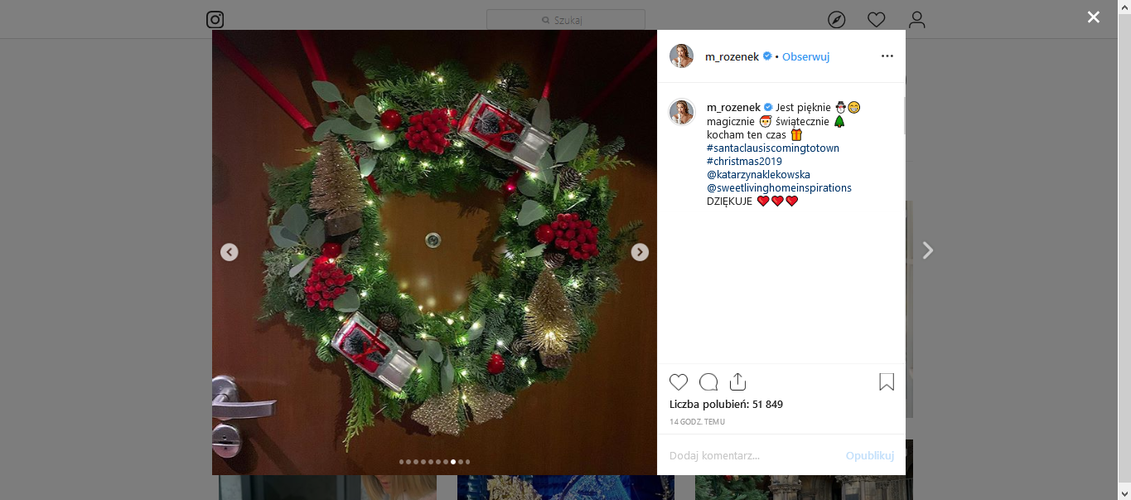The width and height of the screenshot is (1131, 500).
Task: Advance to the next post with right chevron
Action: click(x=928, y=250)
